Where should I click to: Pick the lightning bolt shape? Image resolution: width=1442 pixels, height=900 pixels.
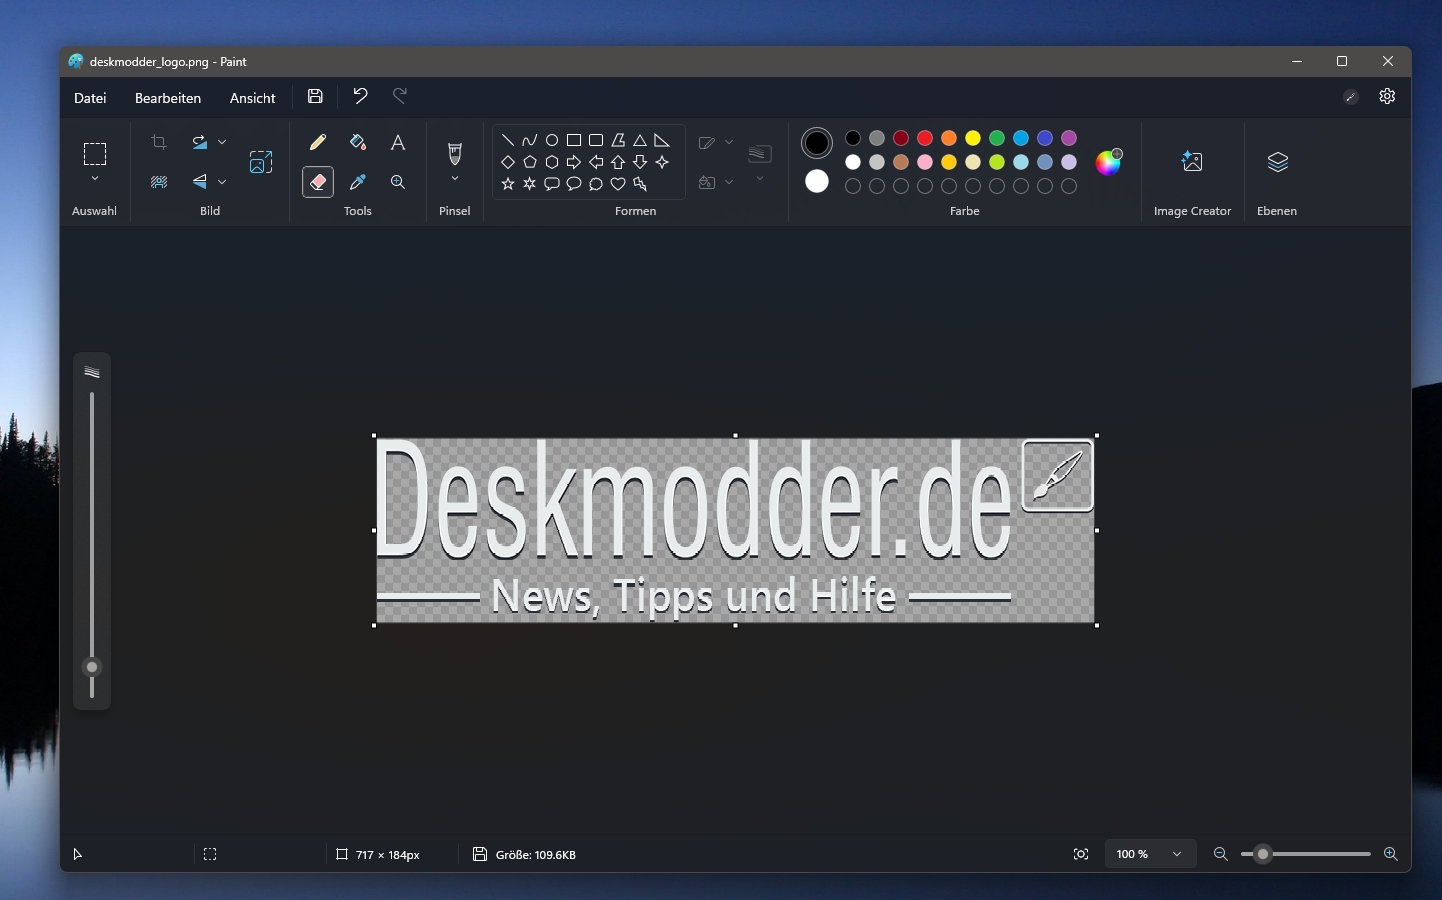coord(640,184)
